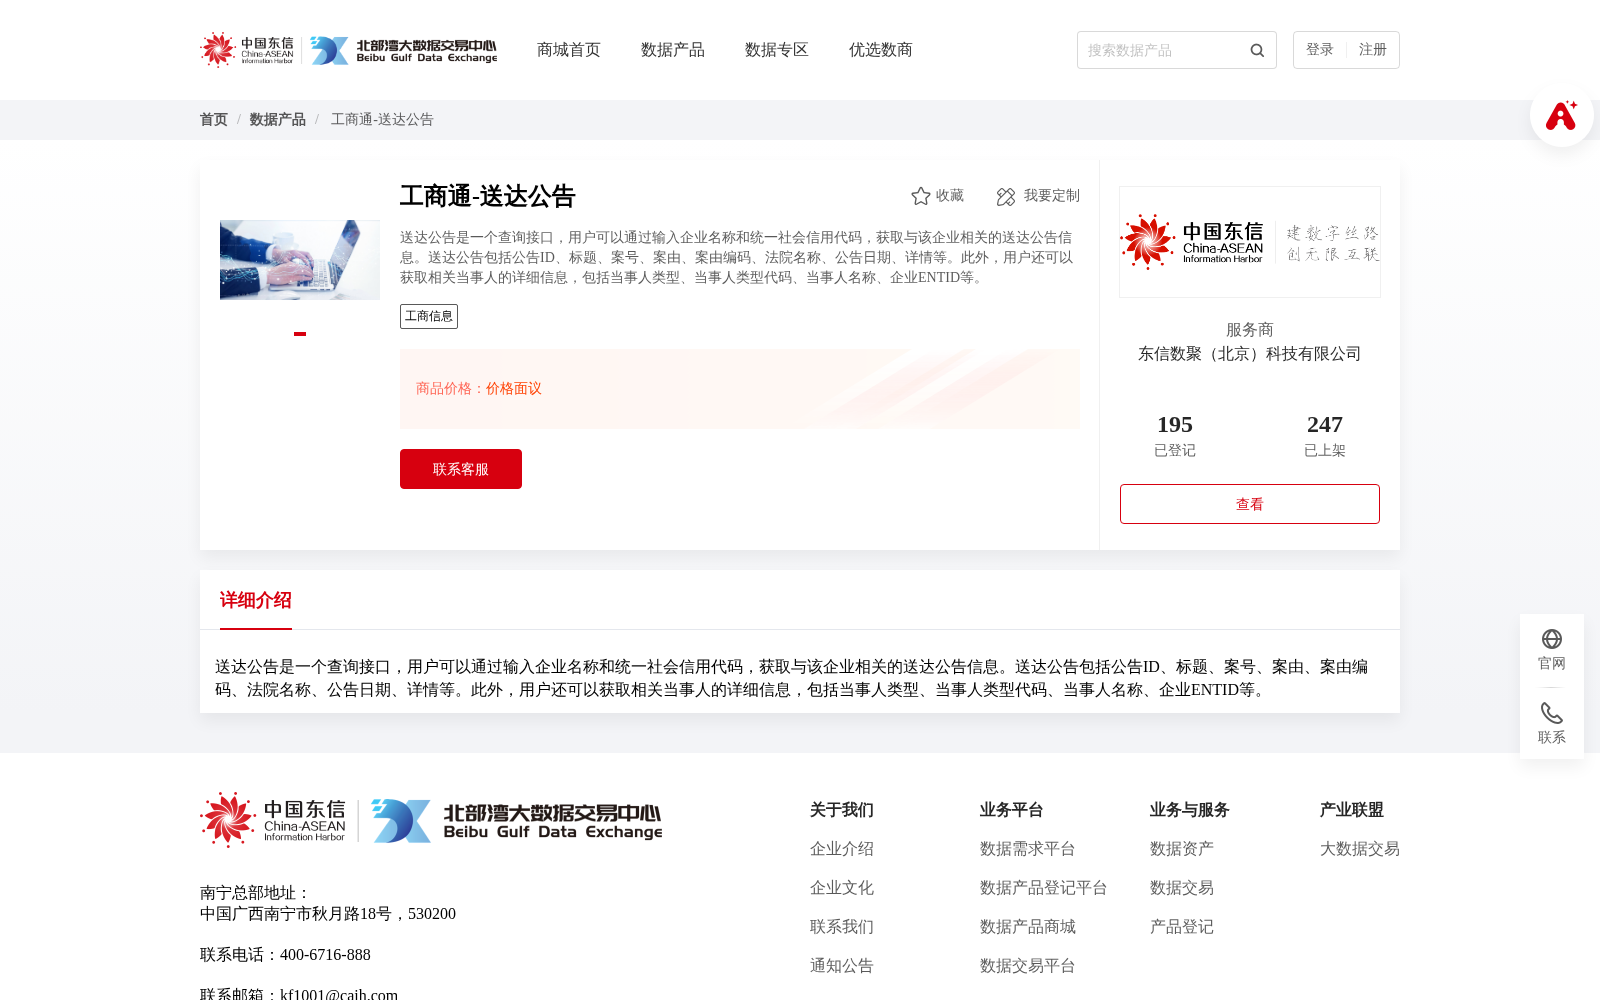Click provider name 东信数聚（北京）科技有限公司
The height and width of the screenshot is (1000, 1600).
pyautogui.click(x=1250, y=354)
